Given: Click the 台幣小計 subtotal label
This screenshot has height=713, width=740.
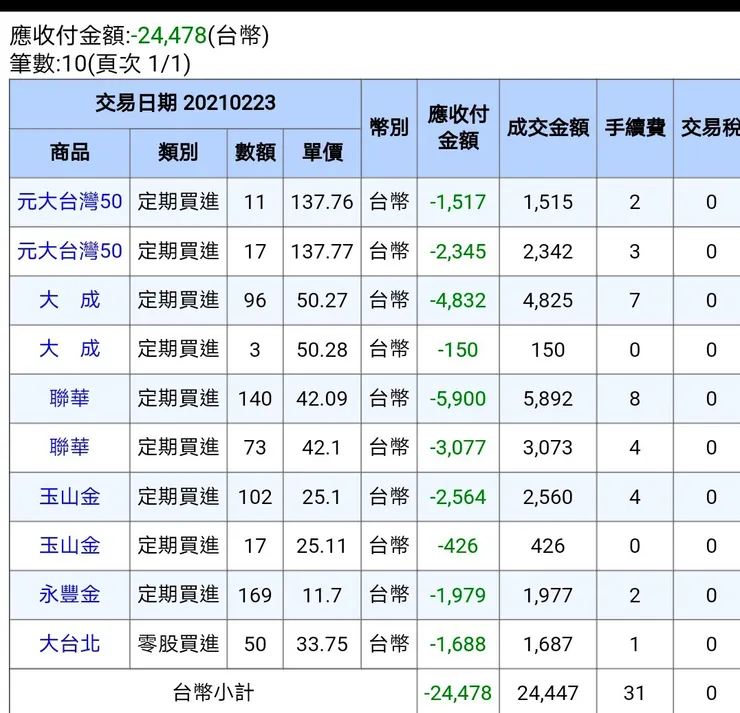Looking at the screenshot, I should coord(213,693).
